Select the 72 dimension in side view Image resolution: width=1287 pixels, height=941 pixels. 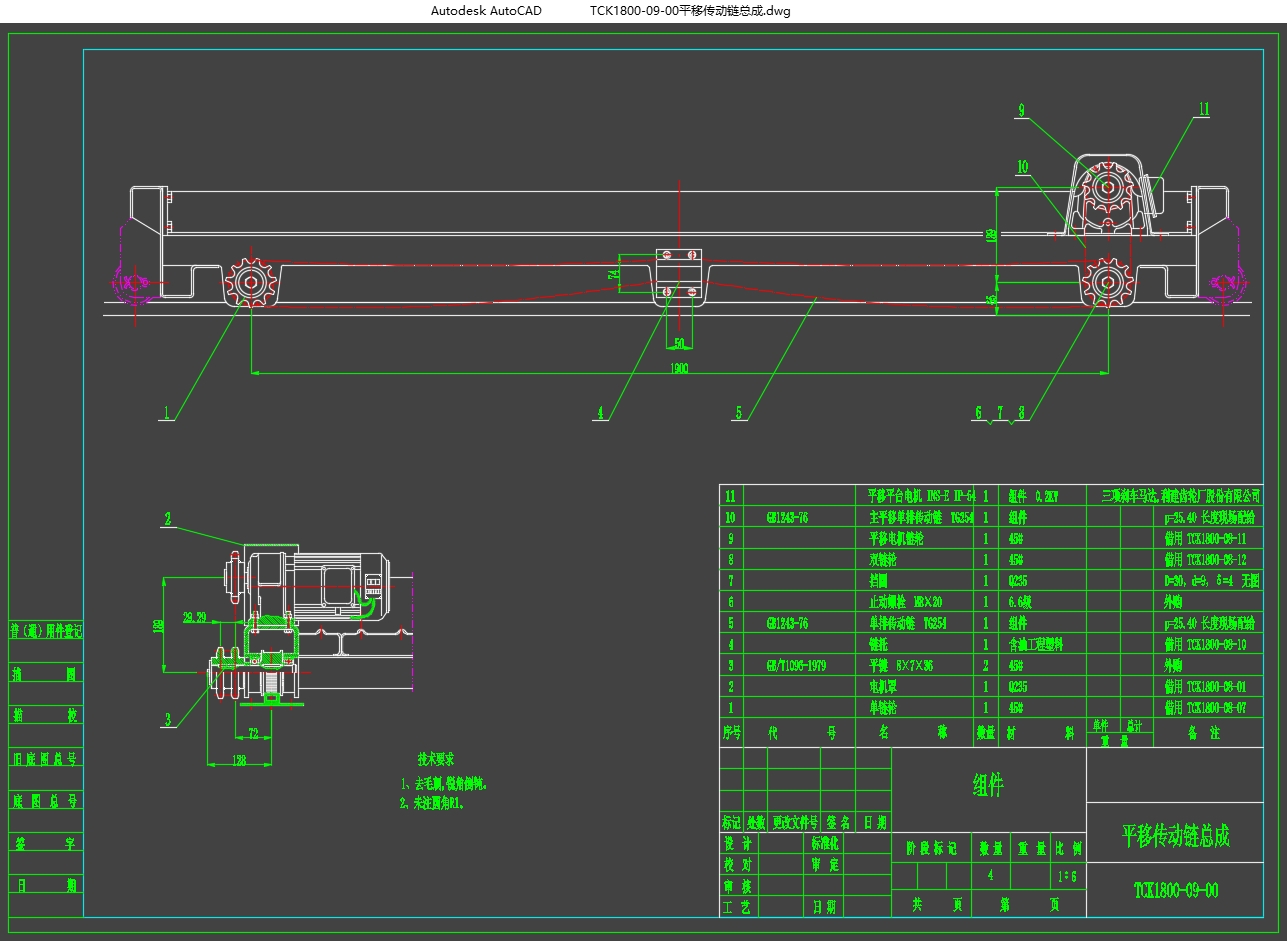253,733
